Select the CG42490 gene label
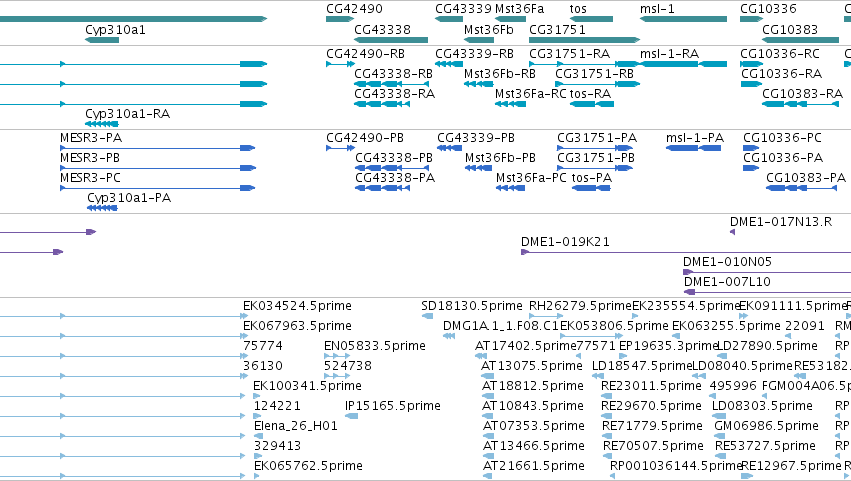 coord(354,9)
